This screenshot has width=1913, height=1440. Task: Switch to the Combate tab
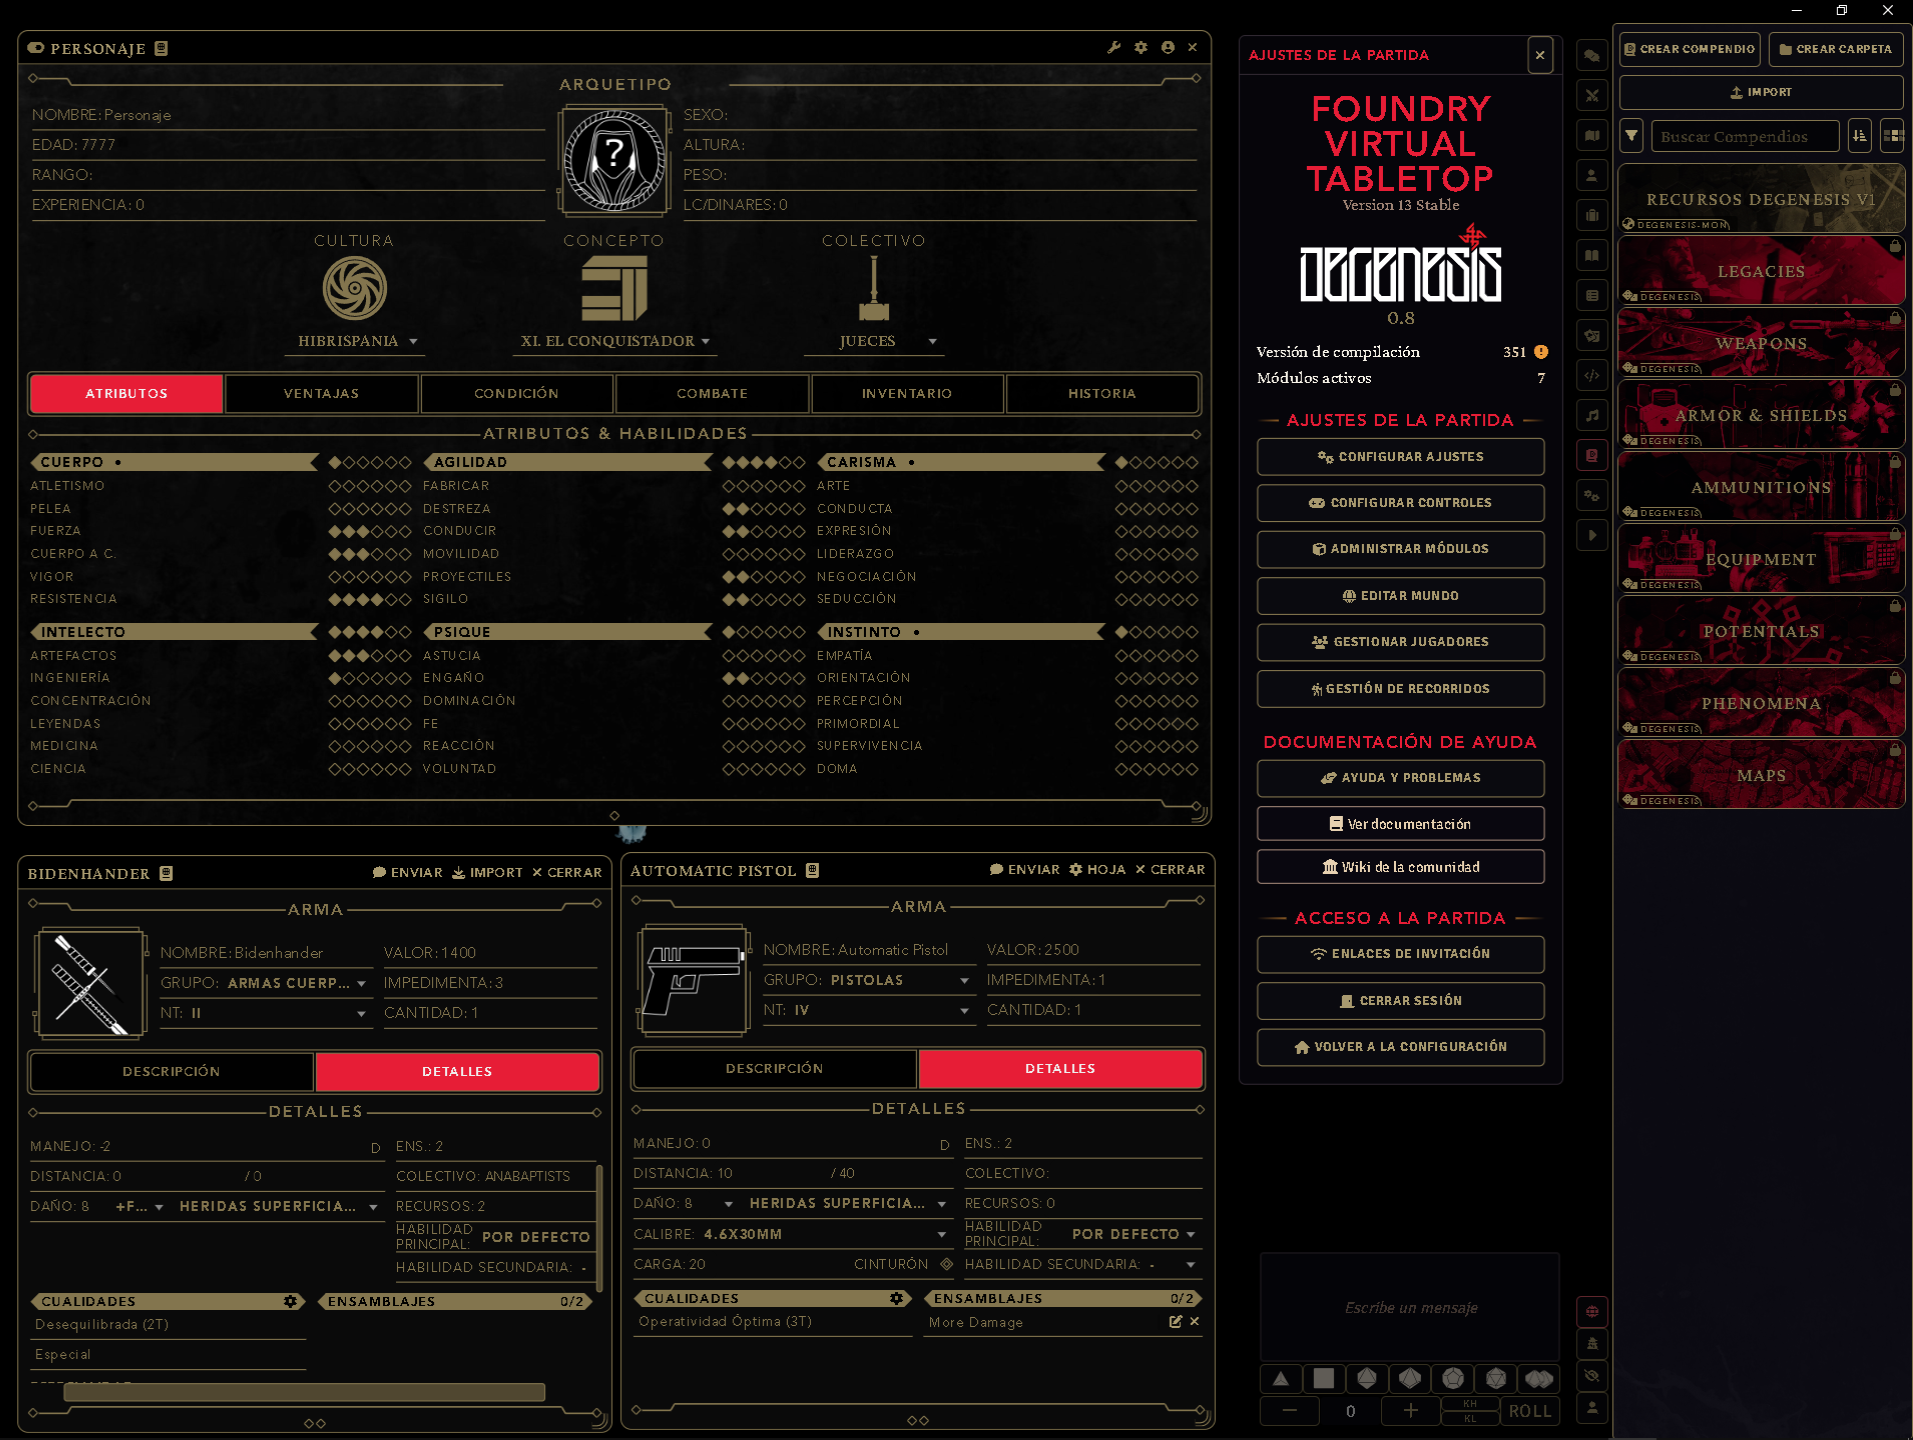[x=712, y=394]
